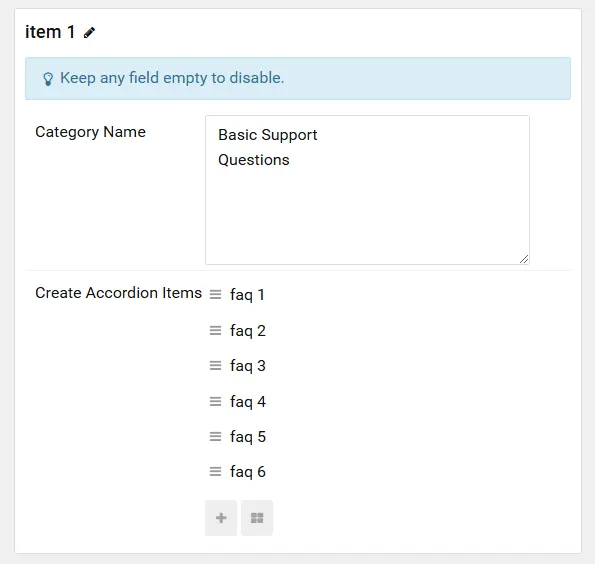Click the drag handle icon for faq 5

[215, 437]
